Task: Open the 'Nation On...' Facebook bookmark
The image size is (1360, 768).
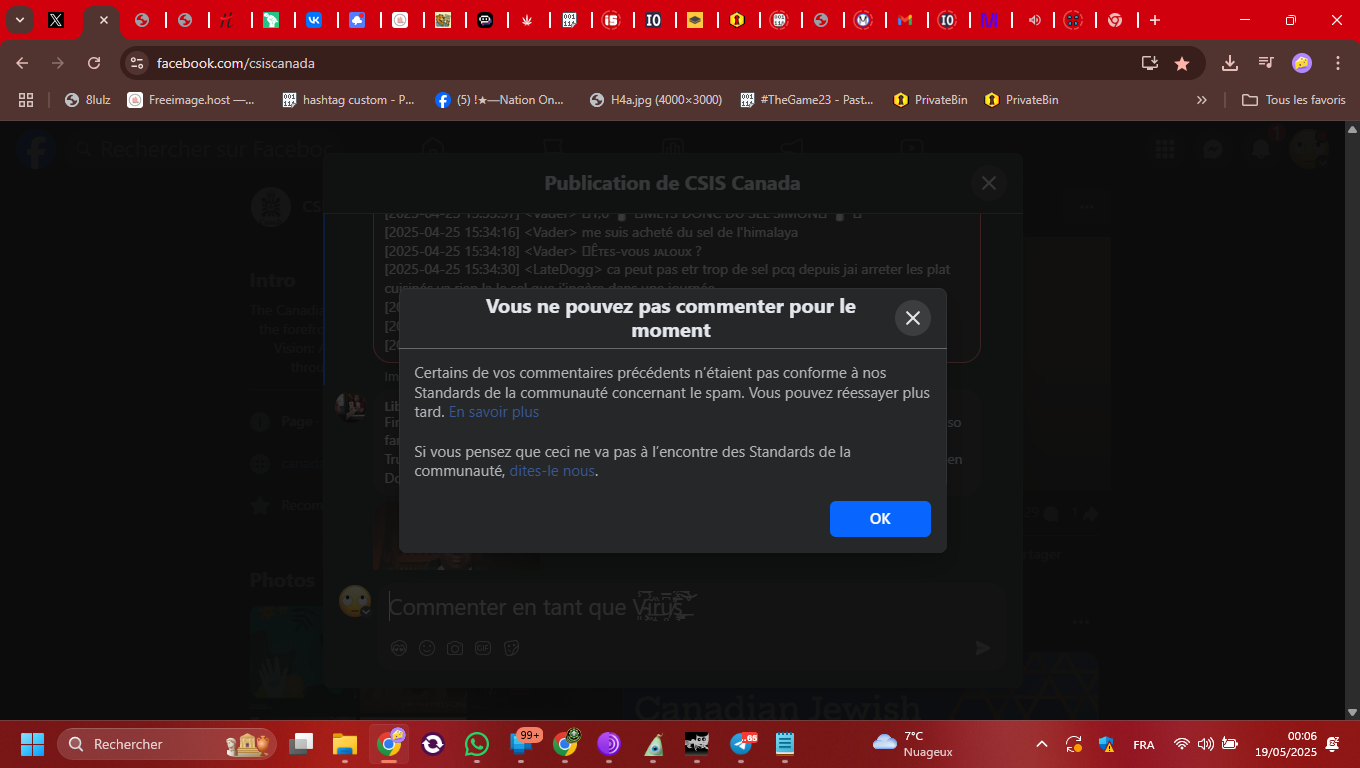Action: (500, 100)
